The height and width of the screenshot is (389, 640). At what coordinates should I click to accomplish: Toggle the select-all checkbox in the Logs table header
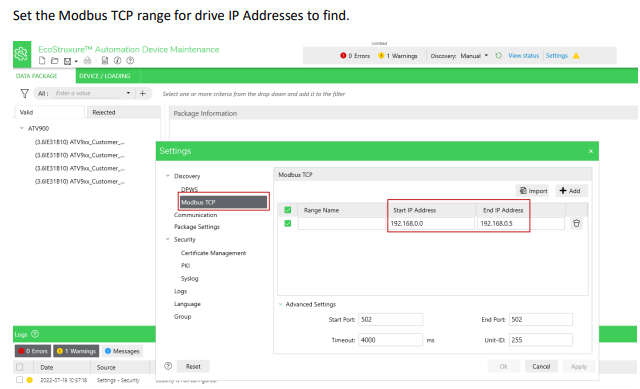tap(19, 367)
